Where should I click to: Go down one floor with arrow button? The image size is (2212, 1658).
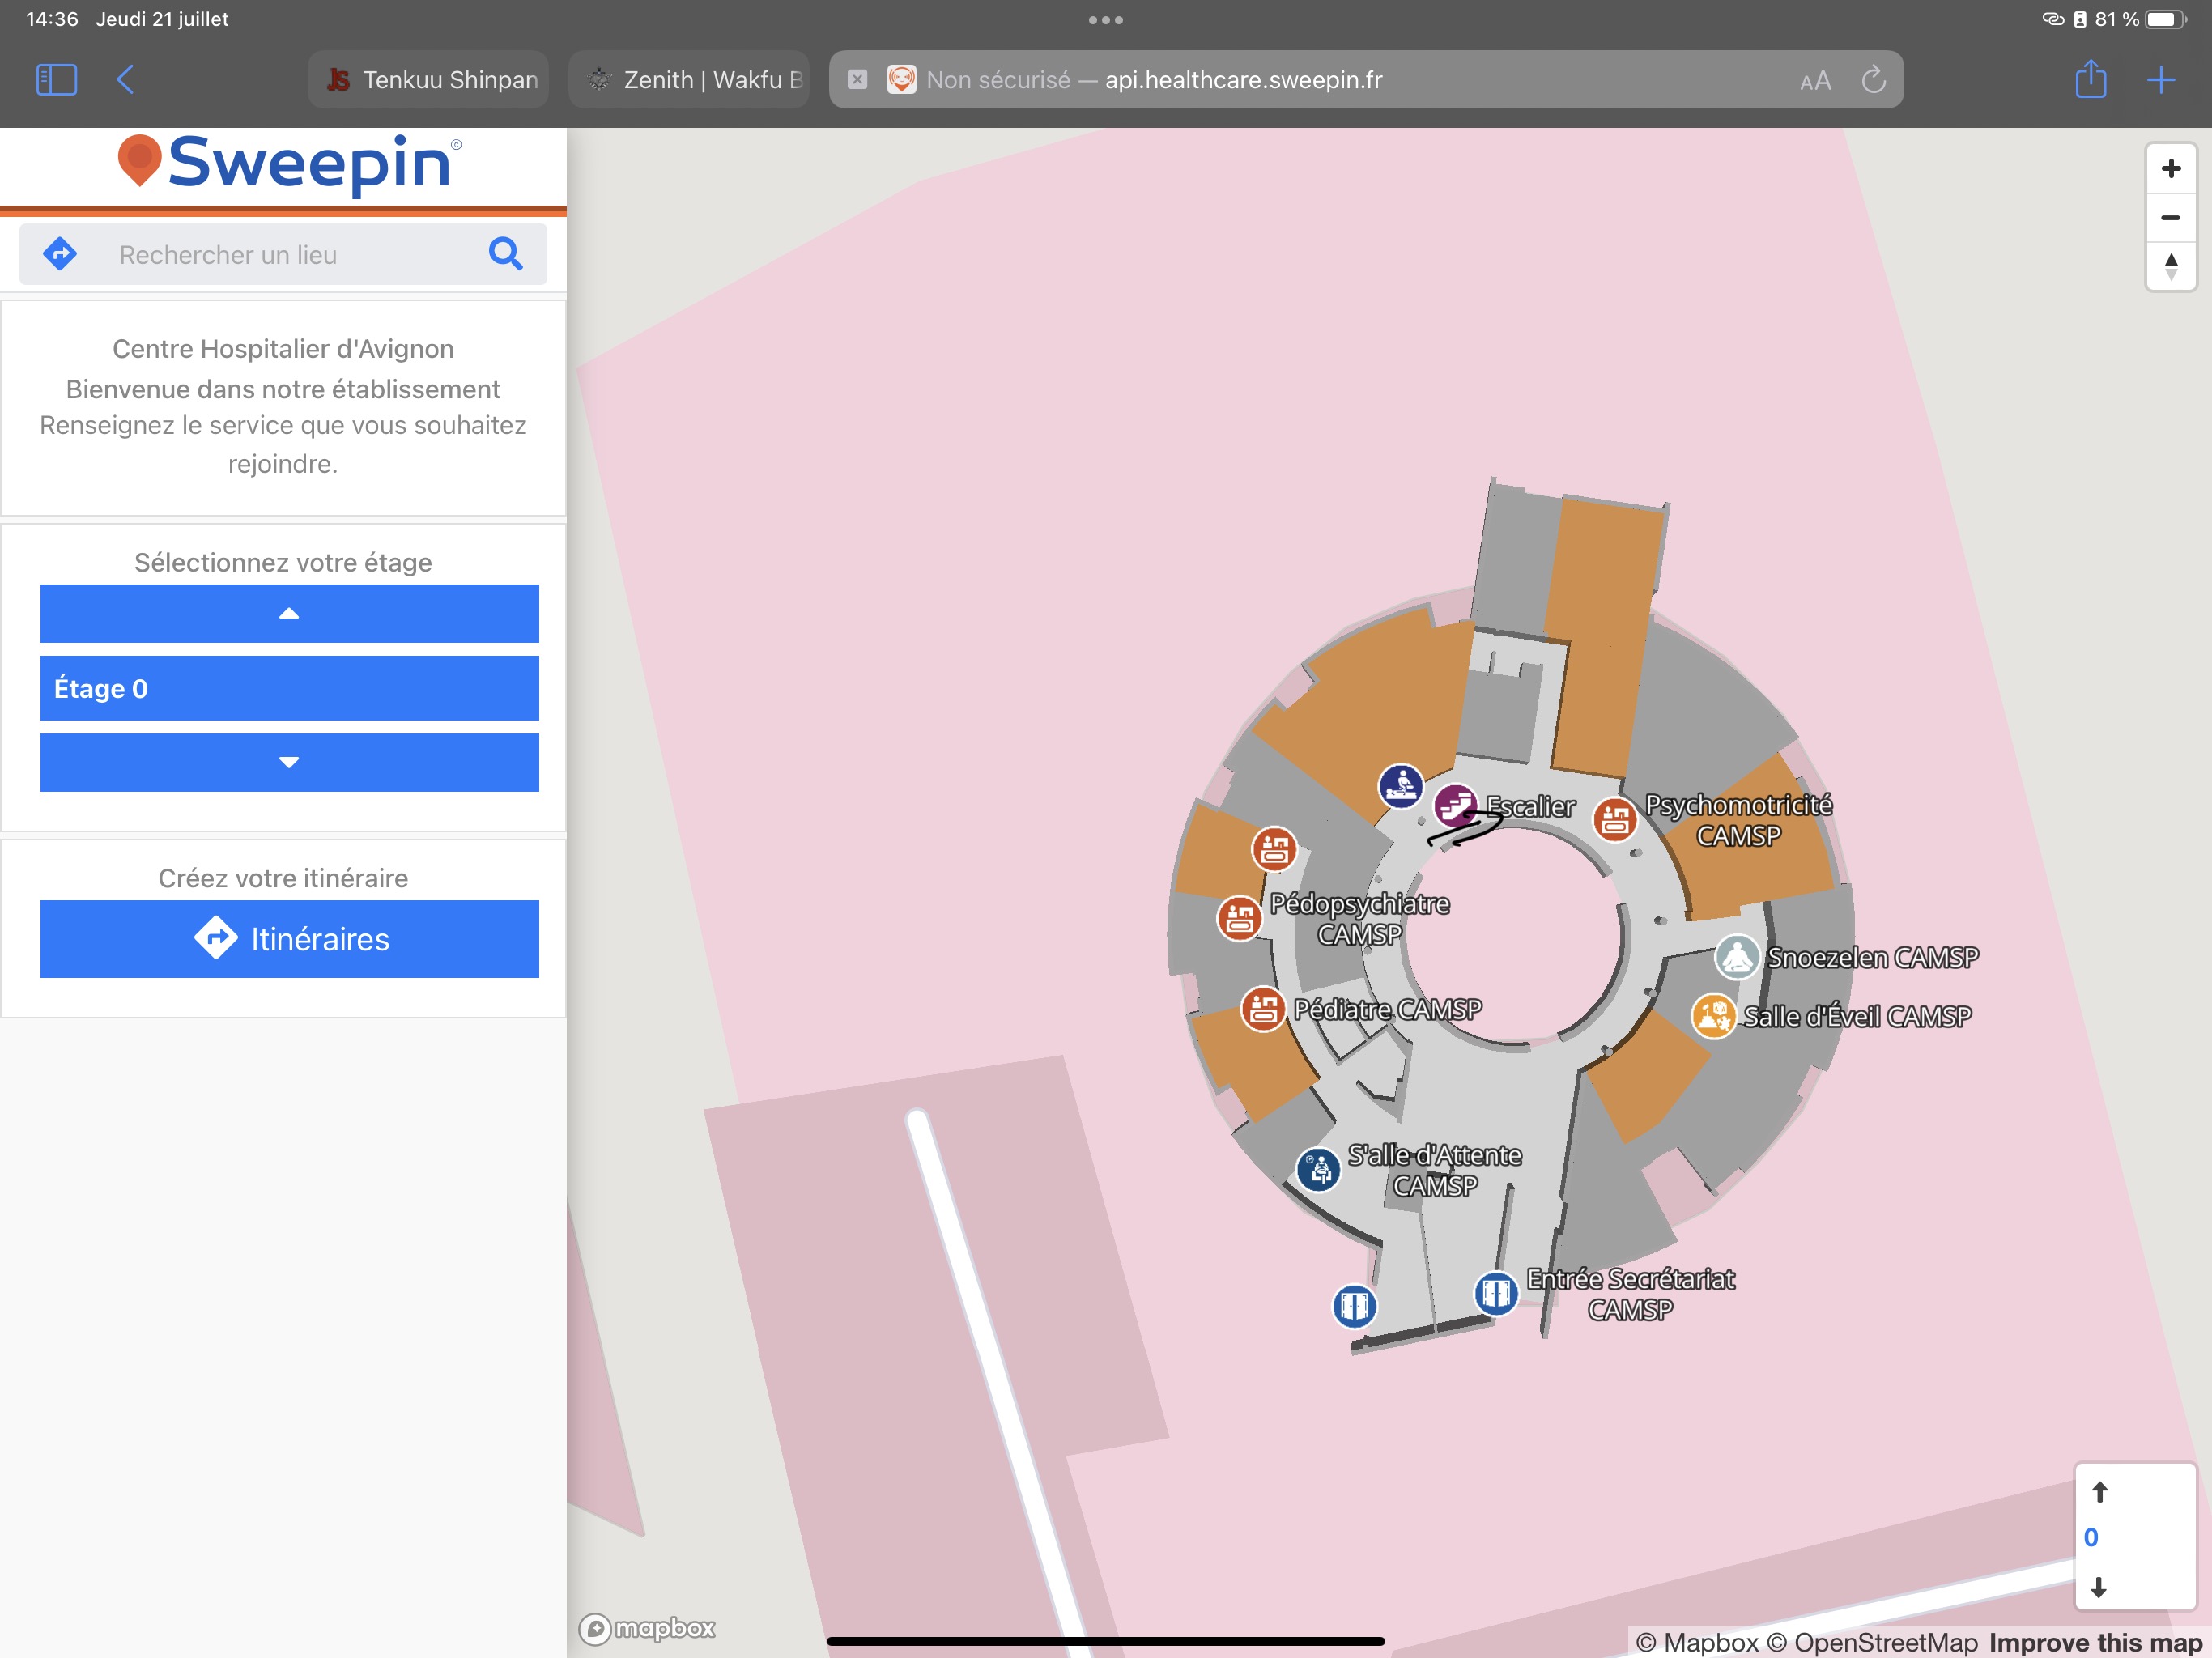289,762
